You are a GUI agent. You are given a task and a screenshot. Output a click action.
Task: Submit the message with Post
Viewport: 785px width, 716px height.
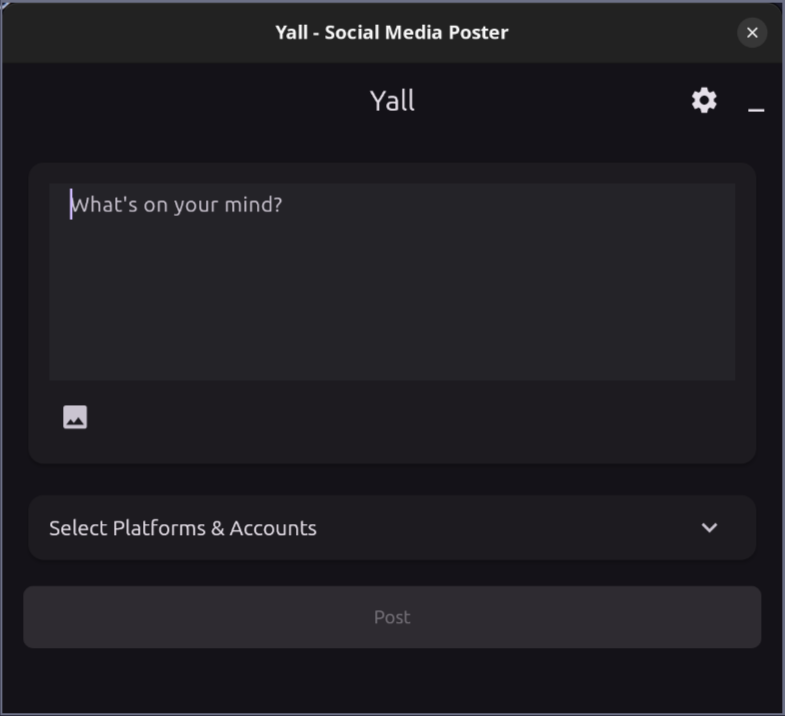click(392, 617)
